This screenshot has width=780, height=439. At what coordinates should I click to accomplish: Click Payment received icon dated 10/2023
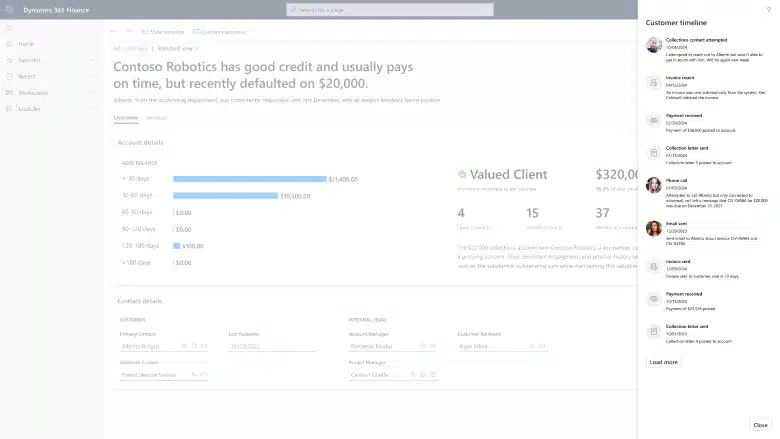[x=654, y=299]
